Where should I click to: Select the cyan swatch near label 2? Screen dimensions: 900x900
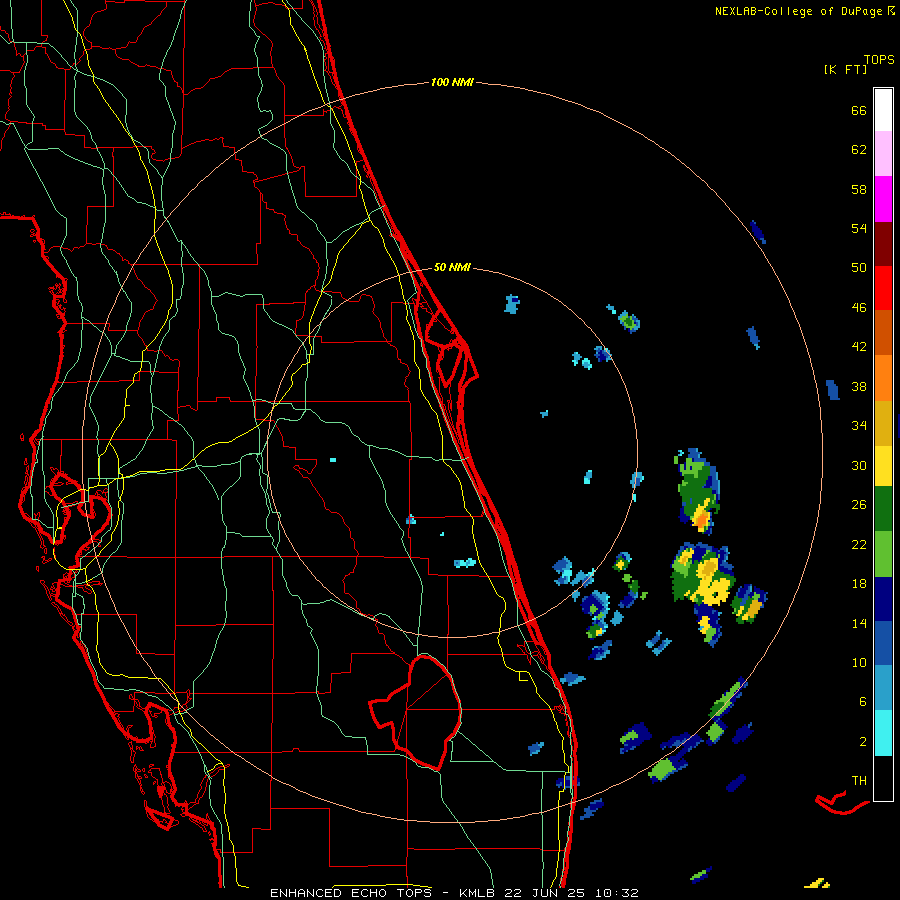883,733
